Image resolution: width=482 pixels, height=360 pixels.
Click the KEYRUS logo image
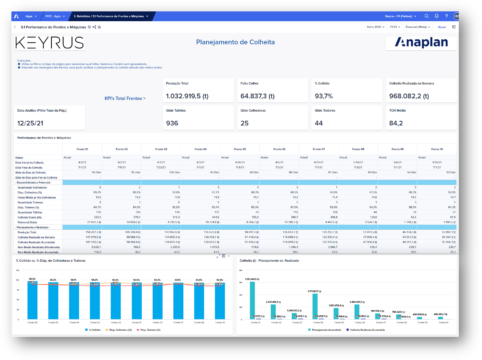(50, 43)
